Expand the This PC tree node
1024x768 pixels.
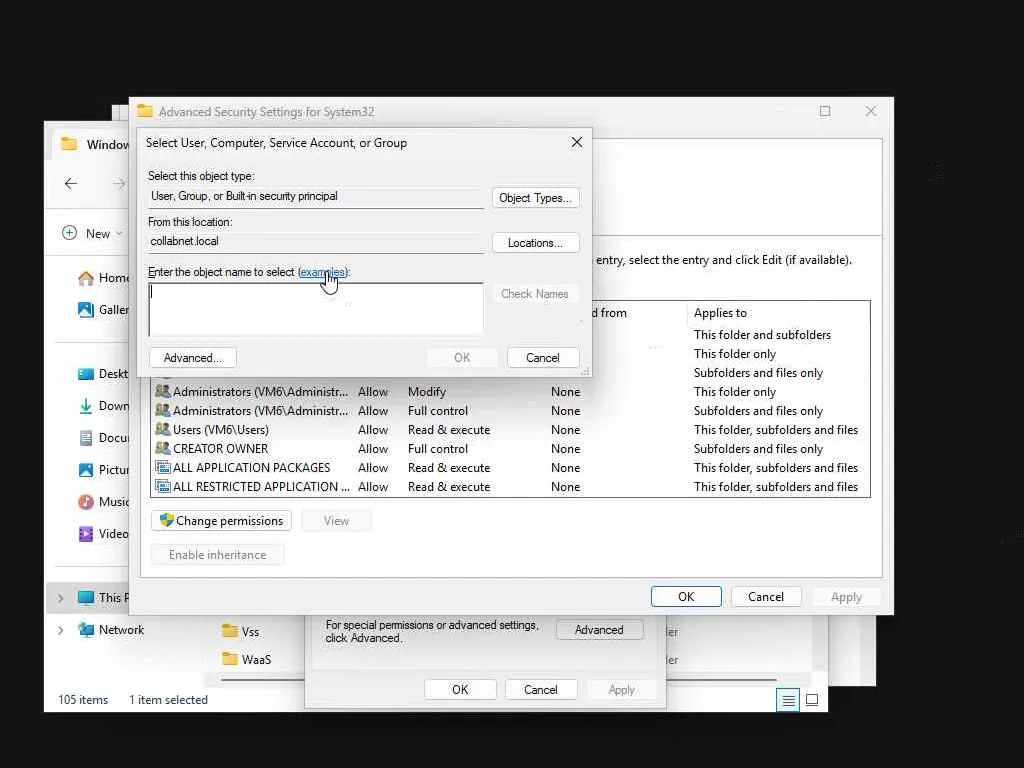point(60,598)
